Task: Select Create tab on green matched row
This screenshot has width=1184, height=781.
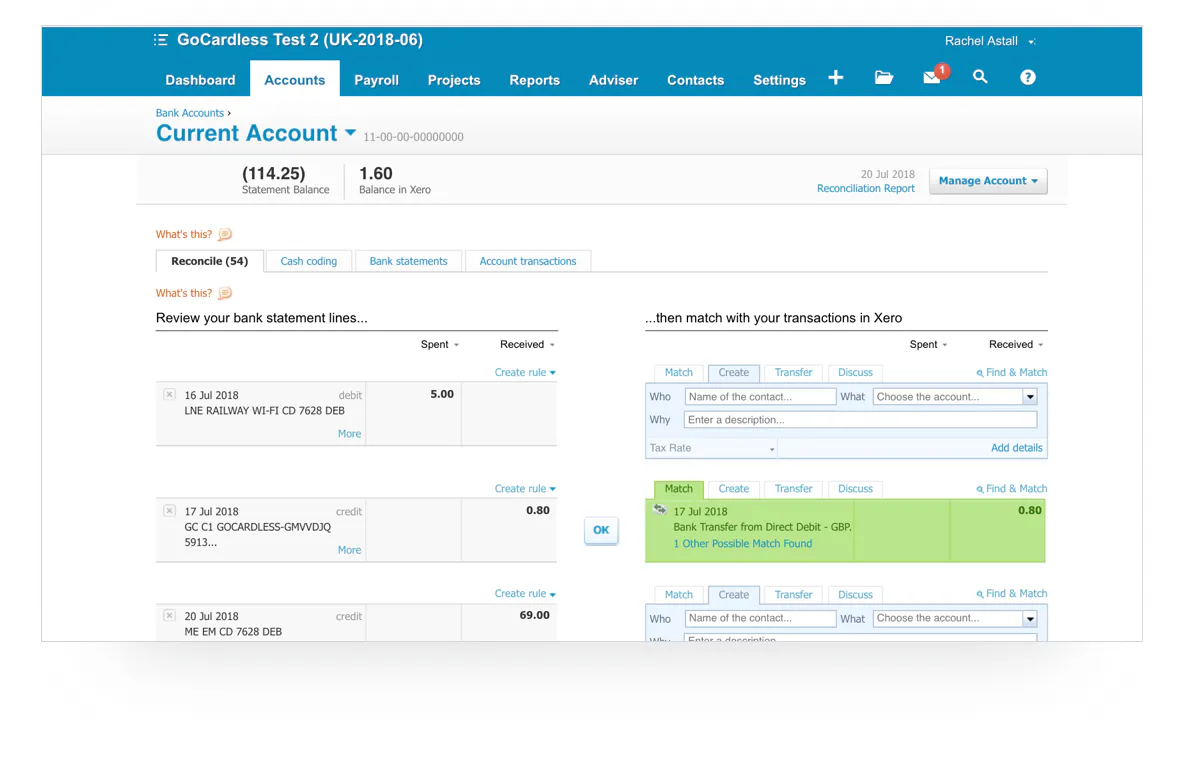Action: click(734, 489)
